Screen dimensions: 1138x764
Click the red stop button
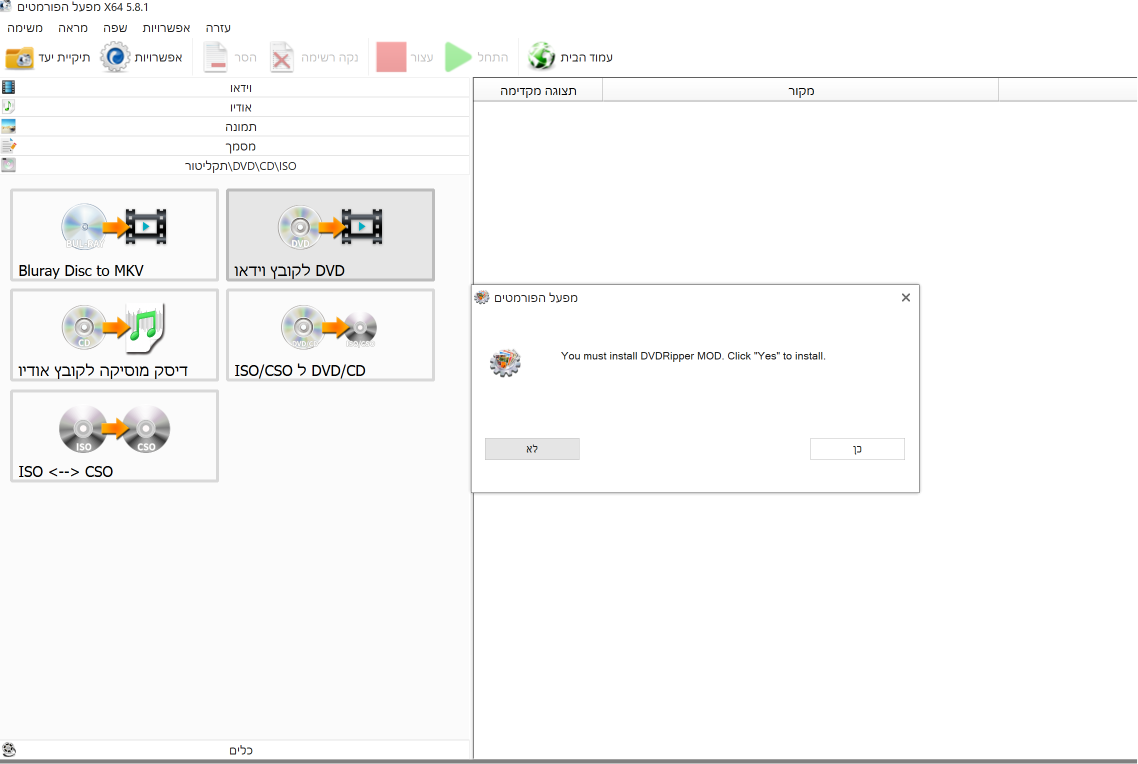click(391, 57)
